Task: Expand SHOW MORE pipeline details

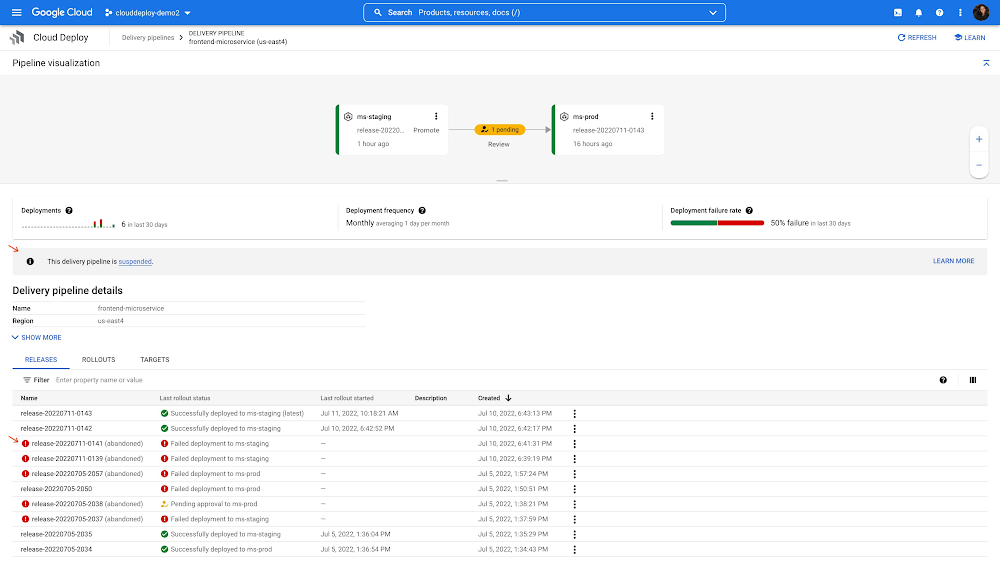Action: [37, 337]
